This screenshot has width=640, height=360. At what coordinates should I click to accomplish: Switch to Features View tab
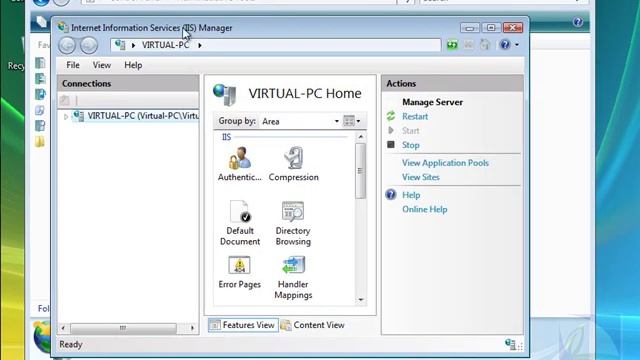pyautogui.click(x=243, y=325)
